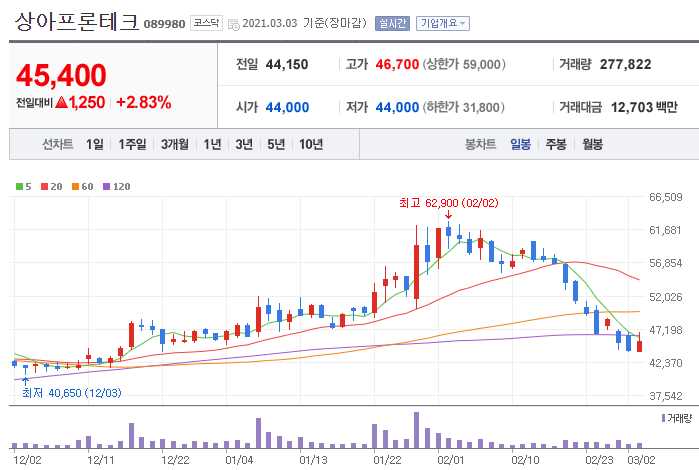This screenshot has height=470, width=699.
Task: Click the calendar icon beside the date 2021.03.03
Action: (x=234, y=25)
